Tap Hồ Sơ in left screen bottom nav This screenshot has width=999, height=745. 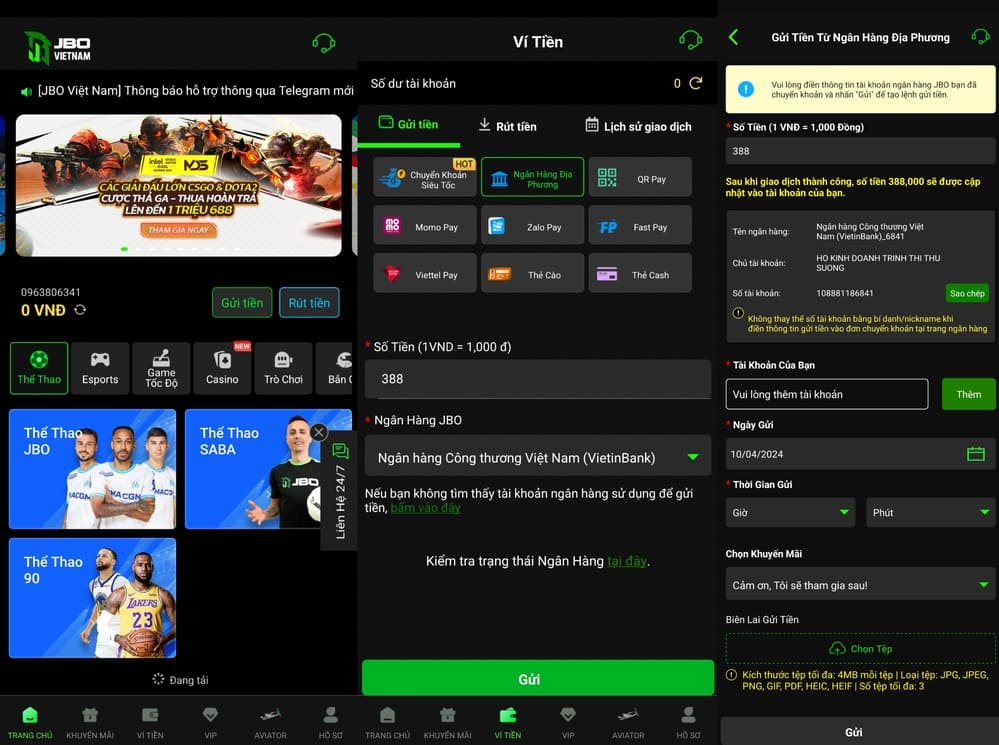331,722
